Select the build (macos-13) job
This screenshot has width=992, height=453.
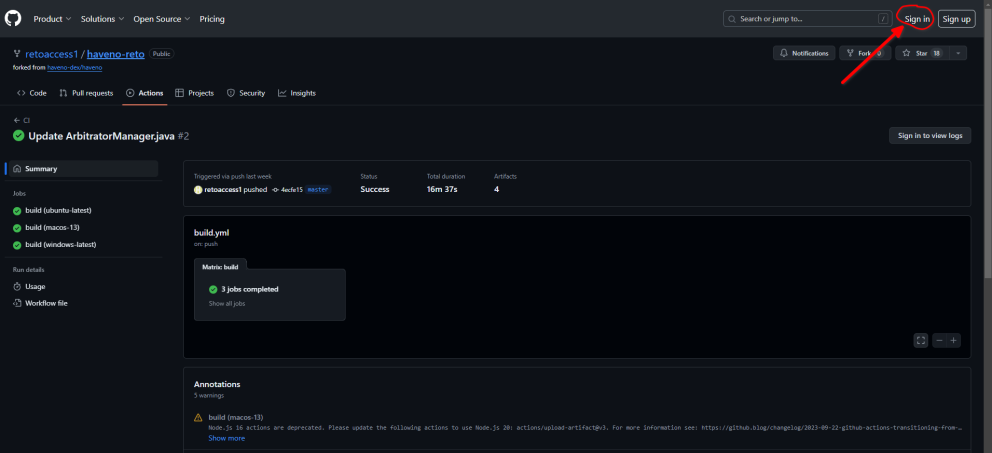52,227
